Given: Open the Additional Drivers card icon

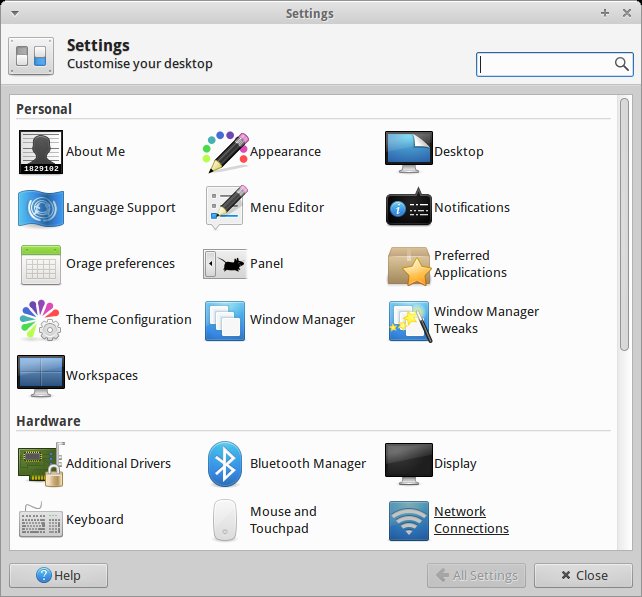Looking at the screenshot, I should (x=41, y=464).
